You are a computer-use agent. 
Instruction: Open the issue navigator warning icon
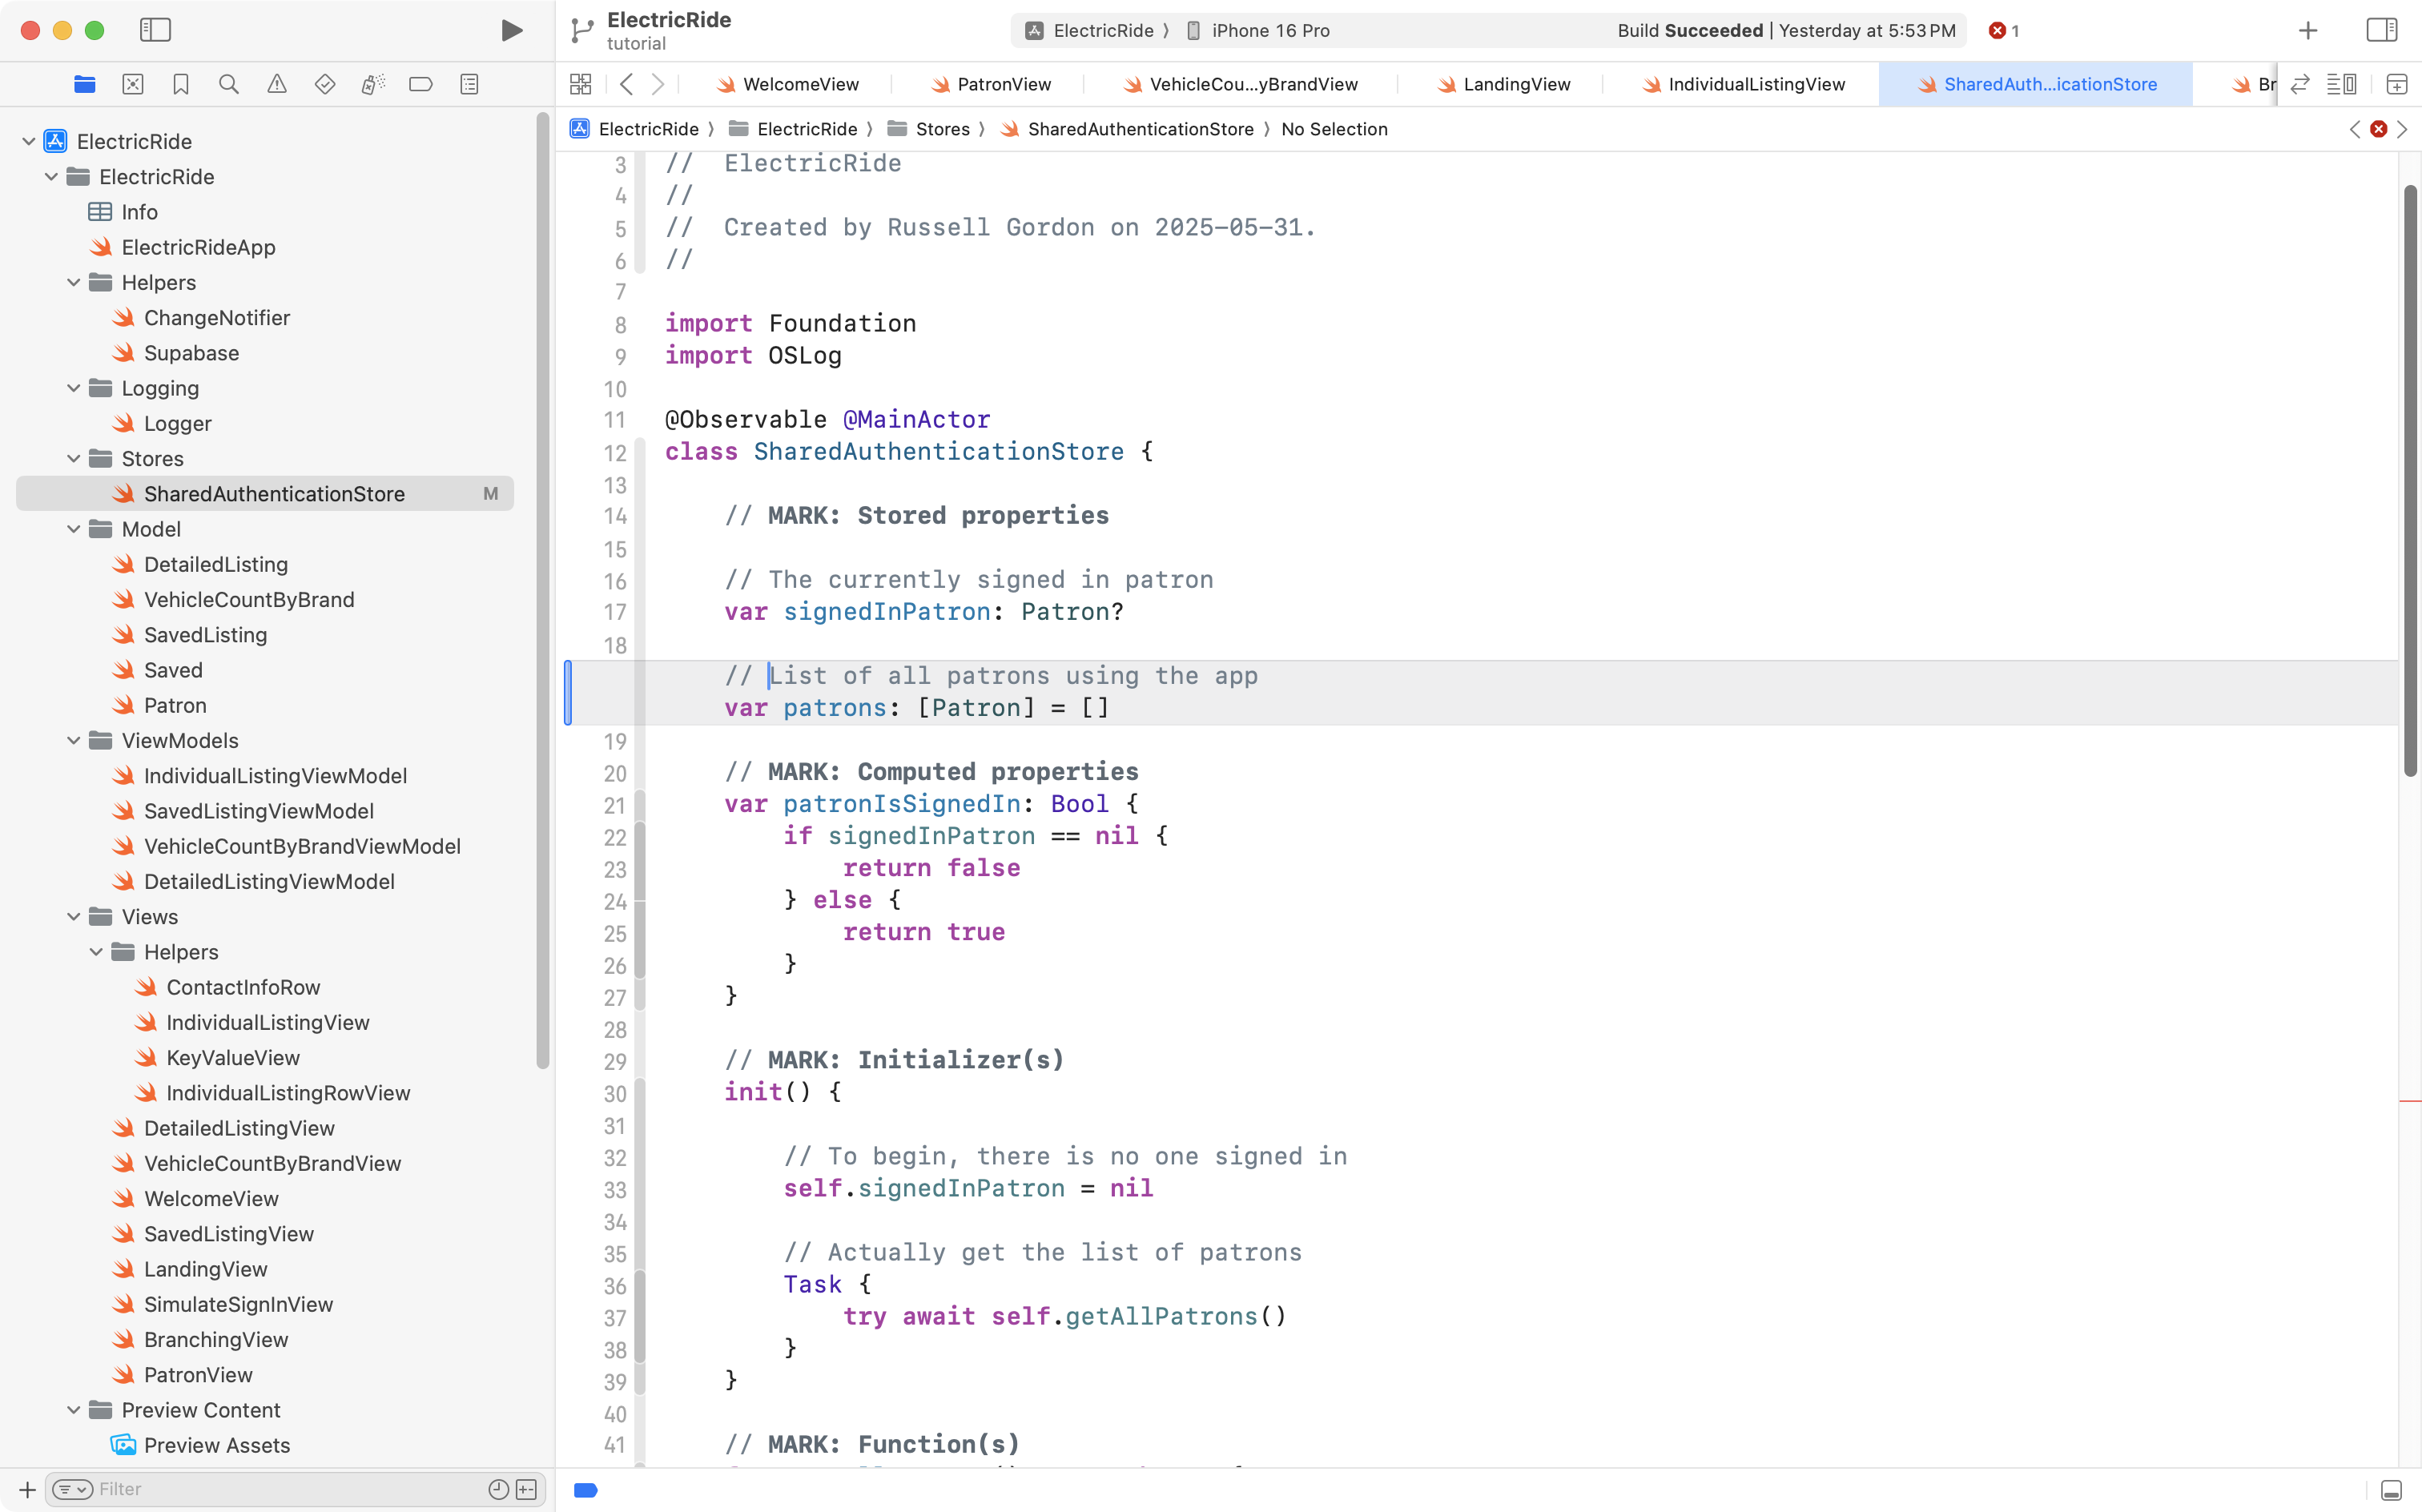(277, 84)
